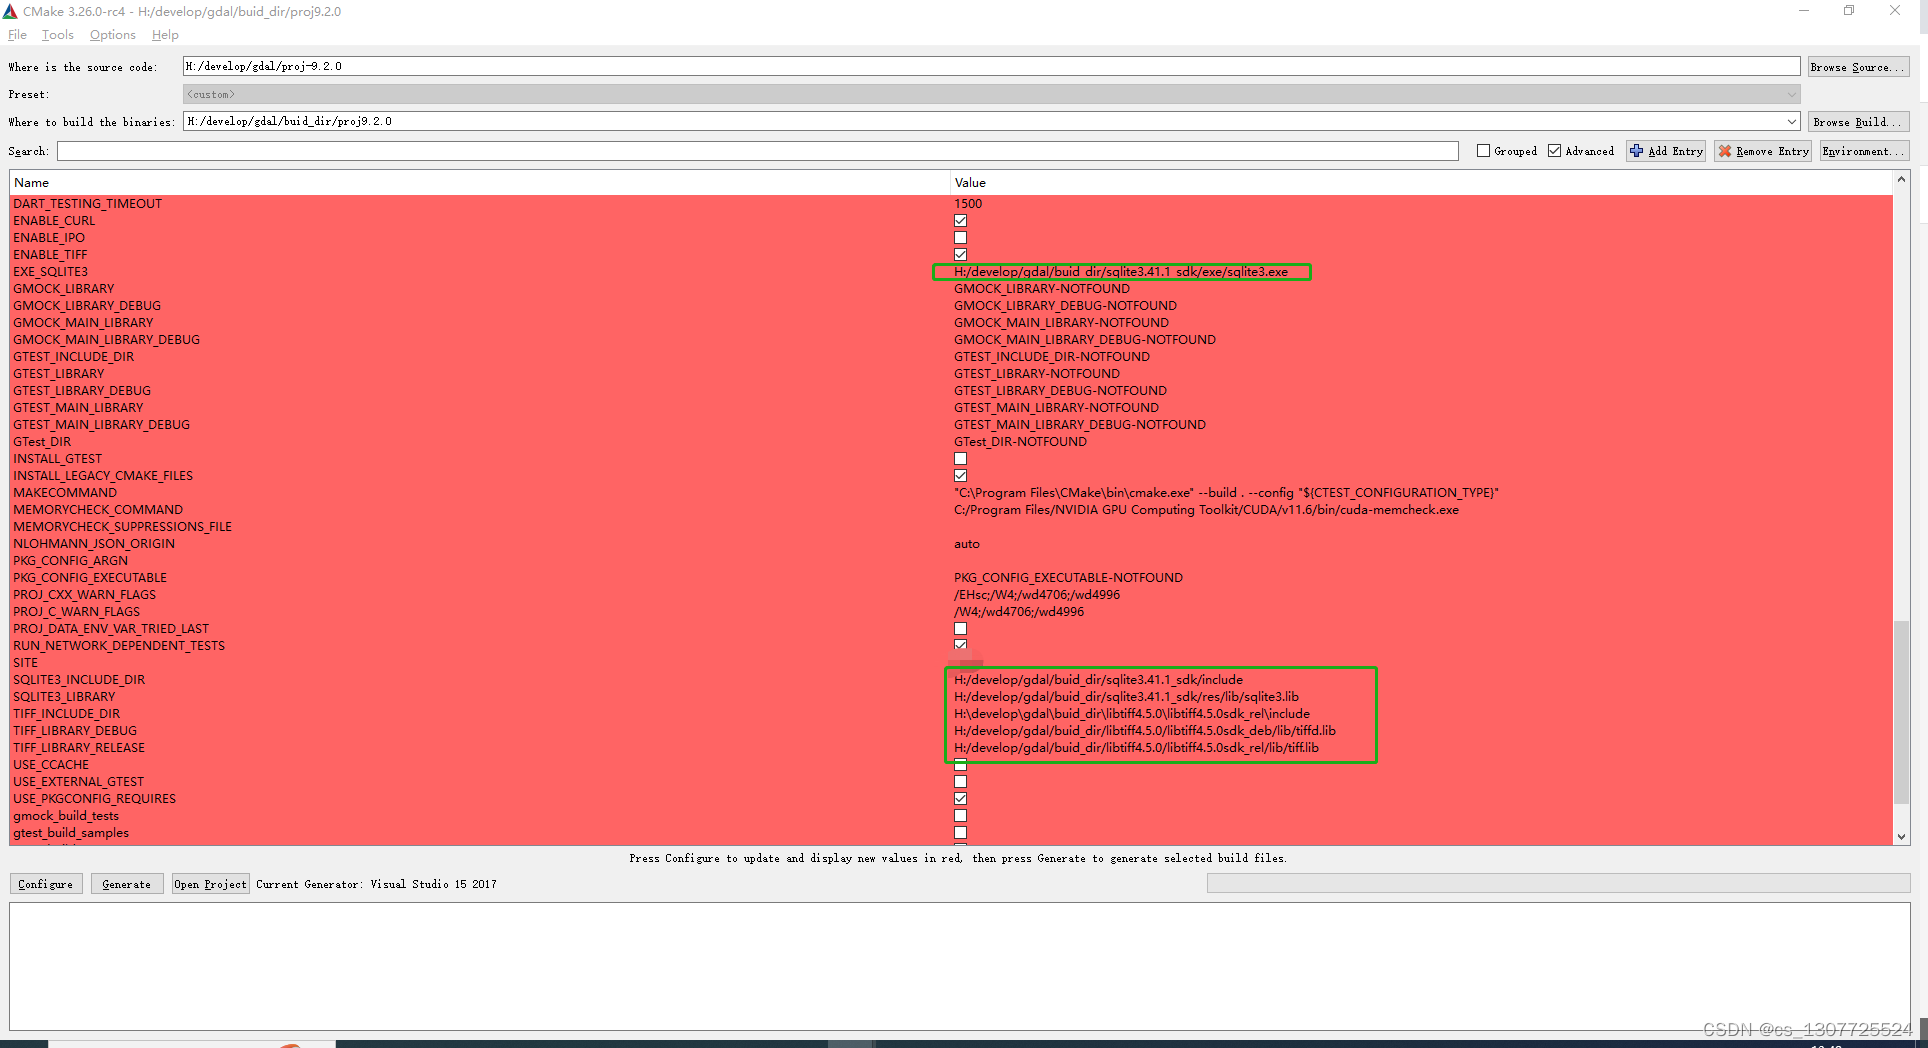Check gtest_build_samples checkbox
The width and height of the screenshot is (1928, 1048).
[x=960, y=833]
